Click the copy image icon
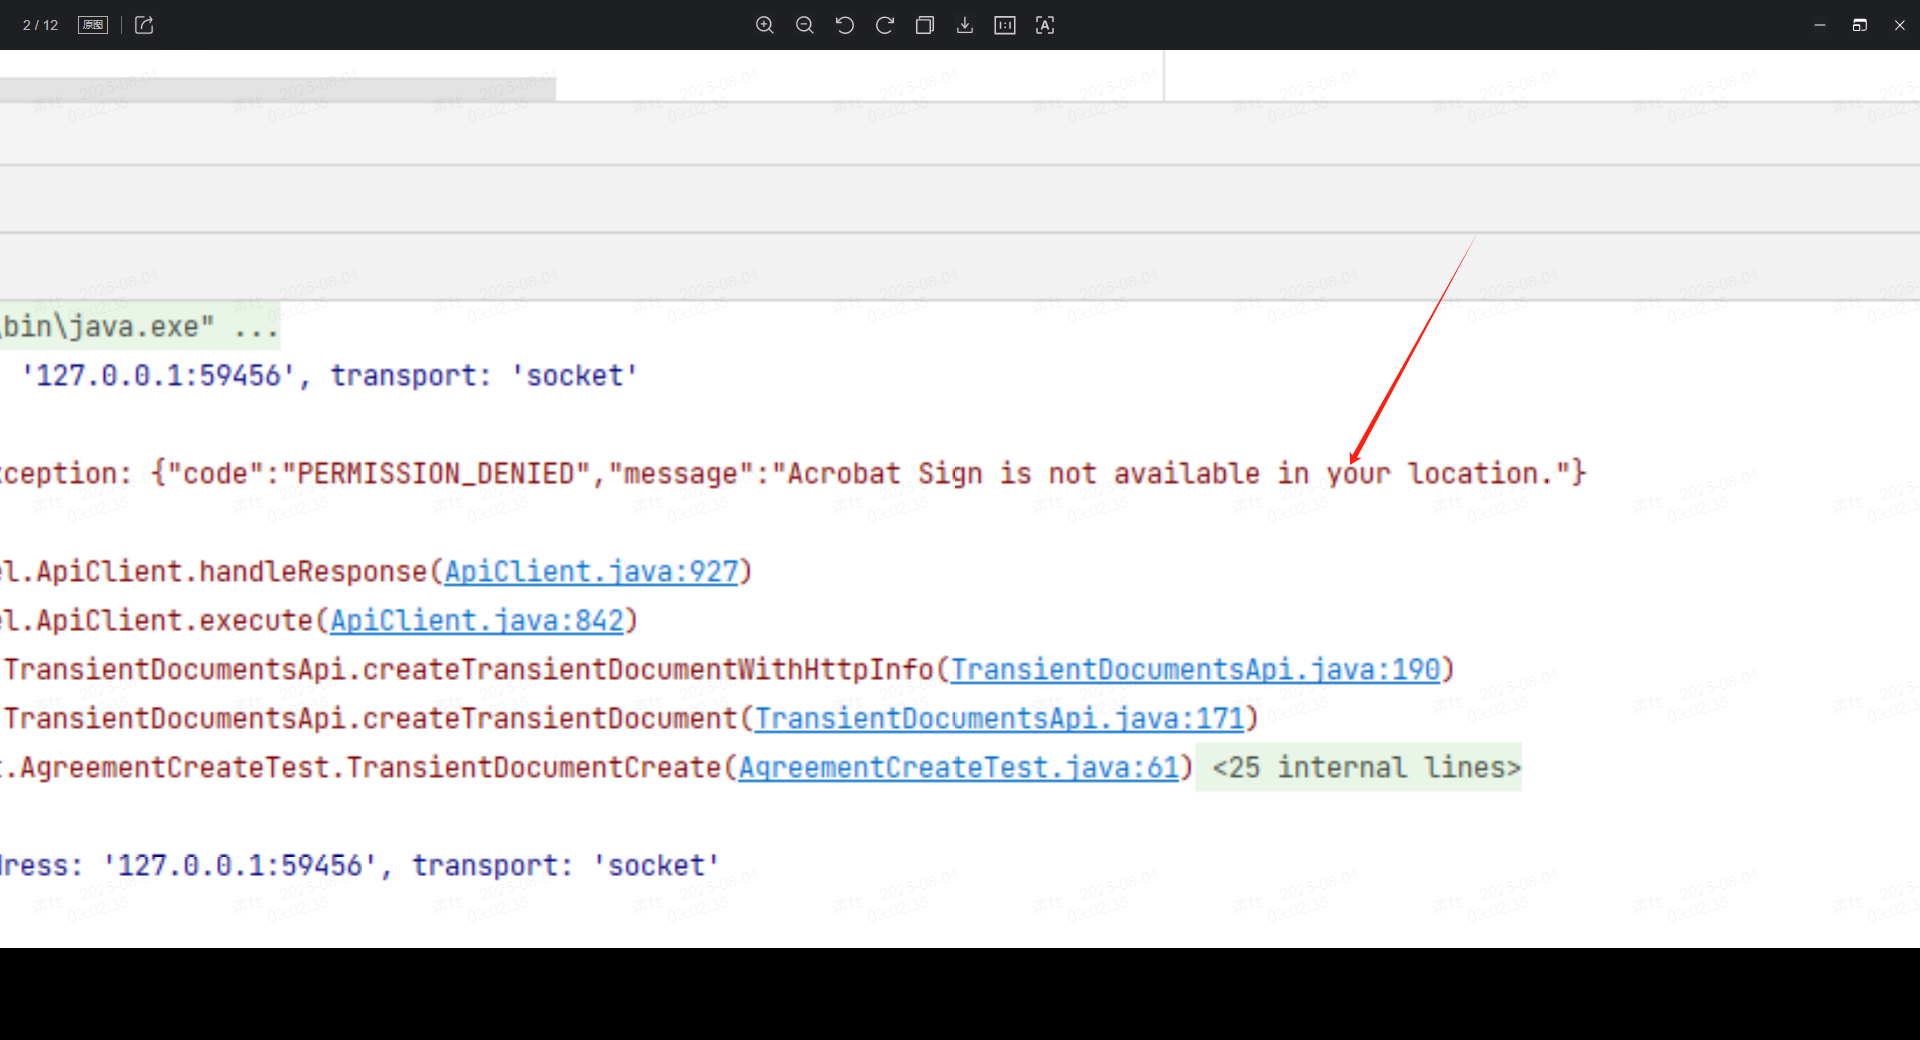 click(x=925, y=25)
